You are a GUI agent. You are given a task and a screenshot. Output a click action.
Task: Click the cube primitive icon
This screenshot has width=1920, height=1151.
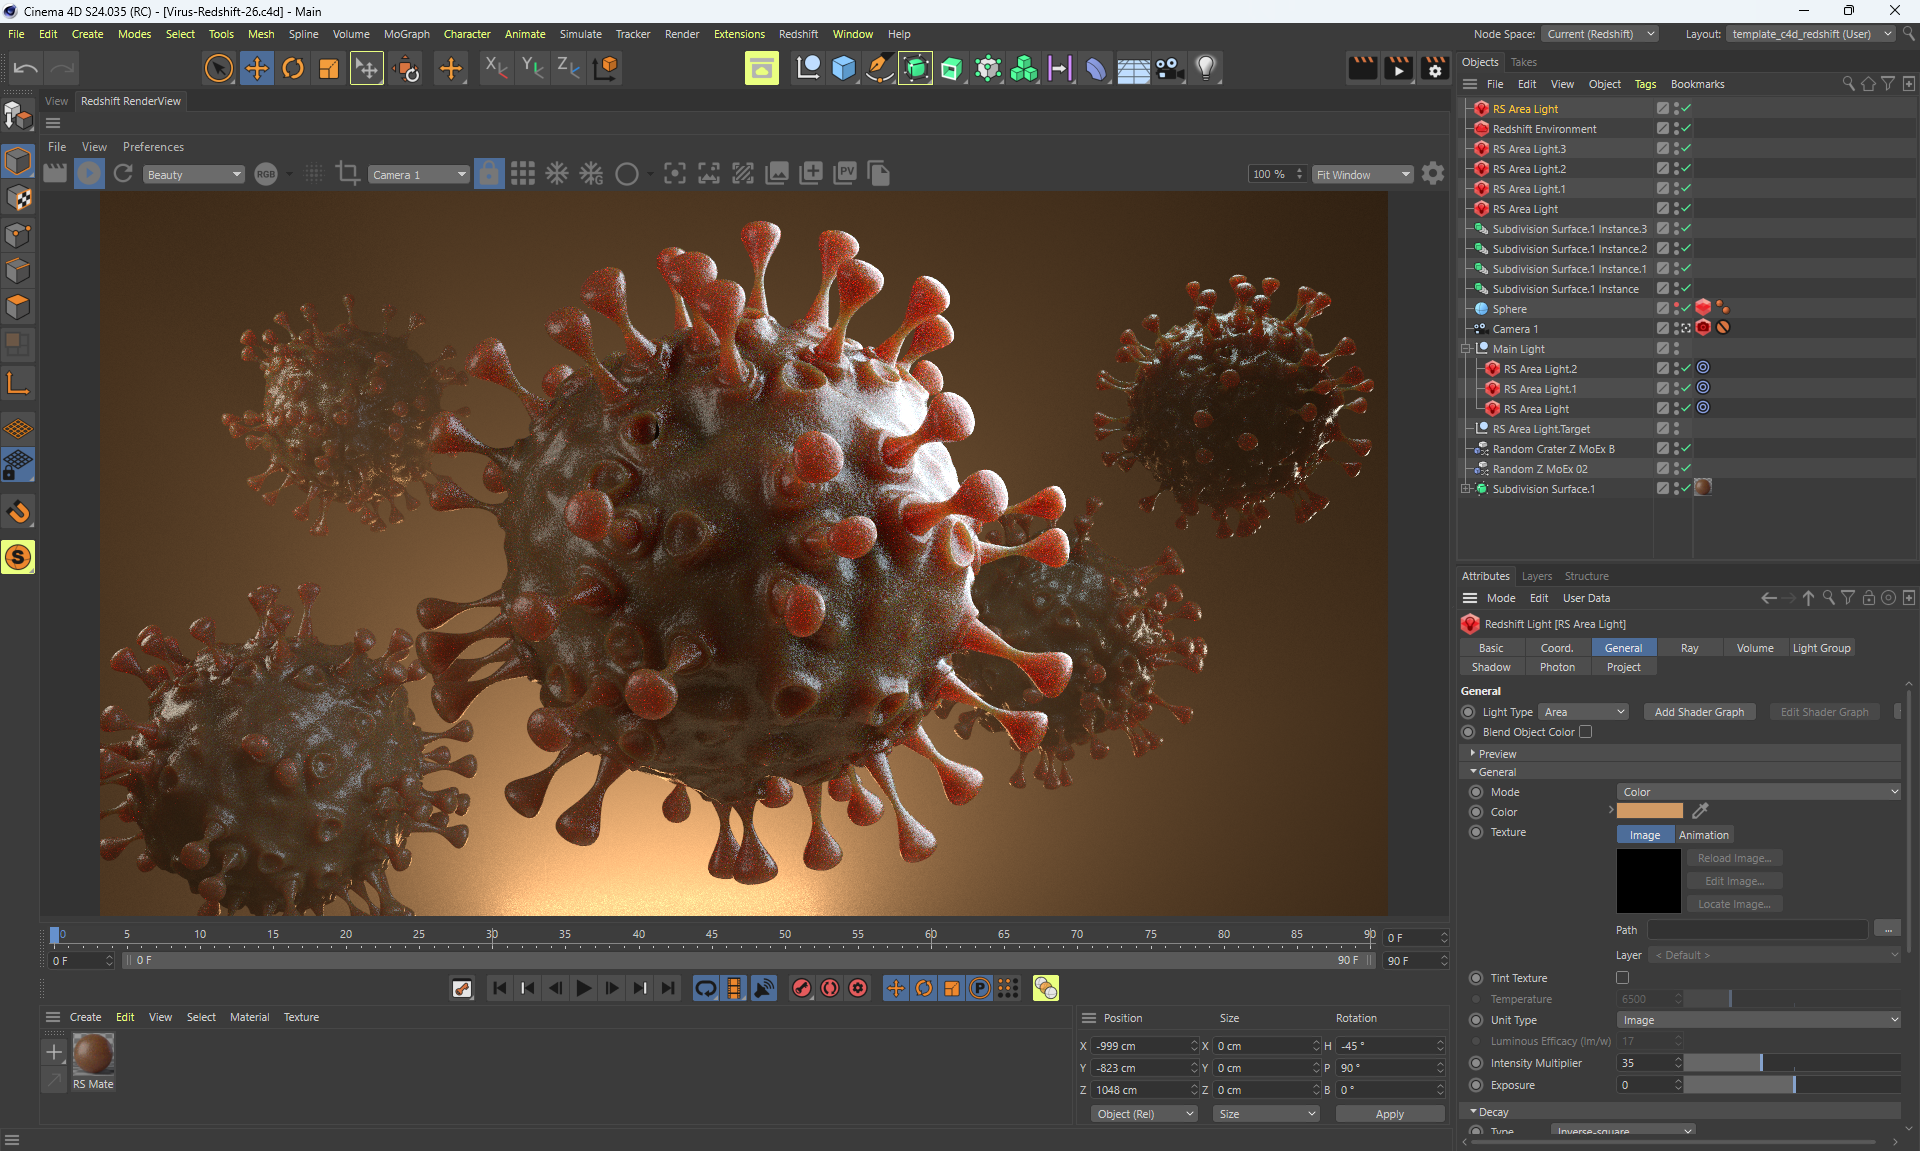[x=844, y=68]
